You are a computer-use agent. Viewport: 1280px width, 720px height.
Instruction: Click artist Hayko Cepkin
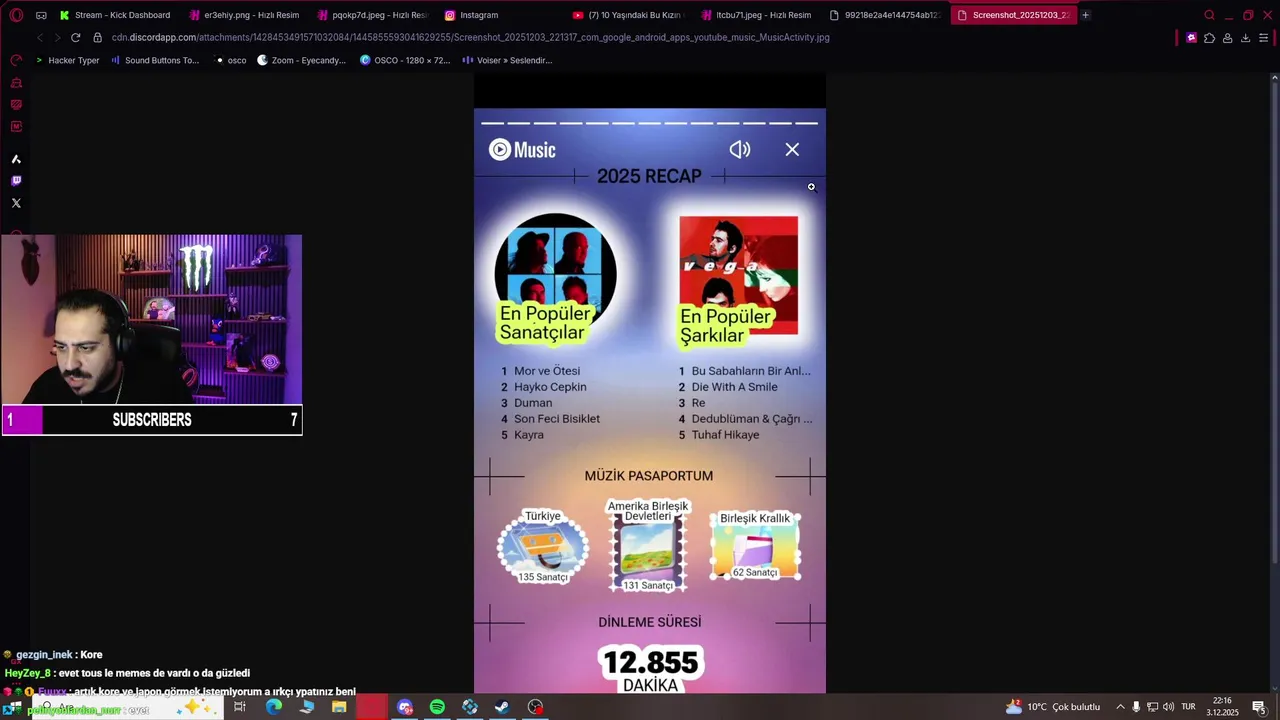point(550,387)
